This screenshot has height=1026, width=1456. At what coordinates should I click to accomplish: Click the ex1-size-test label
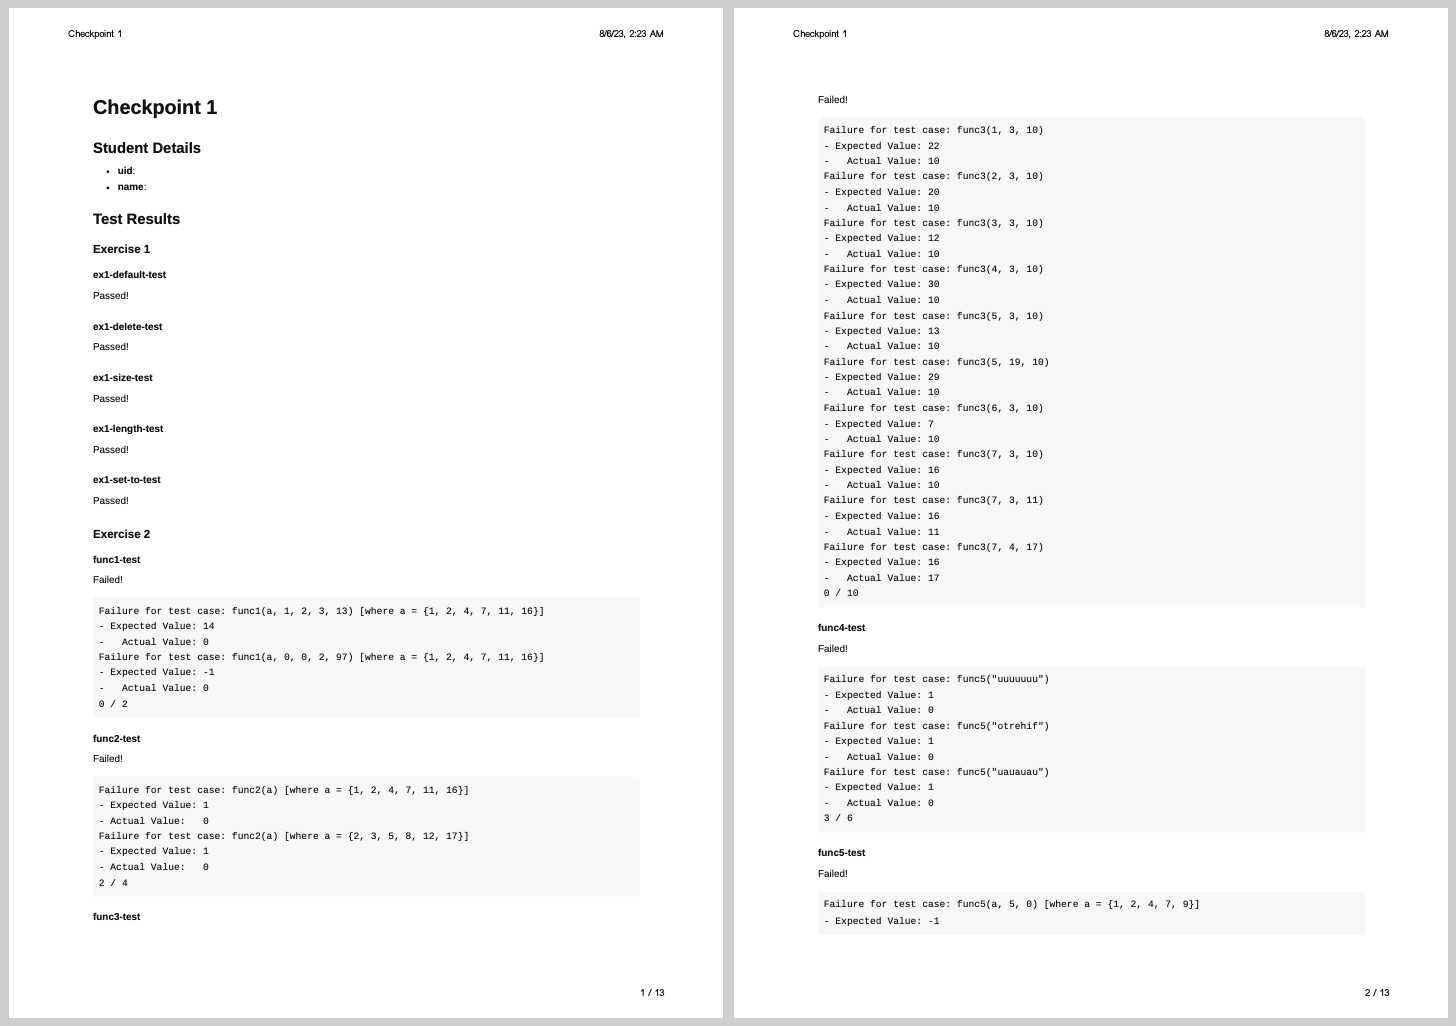tap(122, 378)
